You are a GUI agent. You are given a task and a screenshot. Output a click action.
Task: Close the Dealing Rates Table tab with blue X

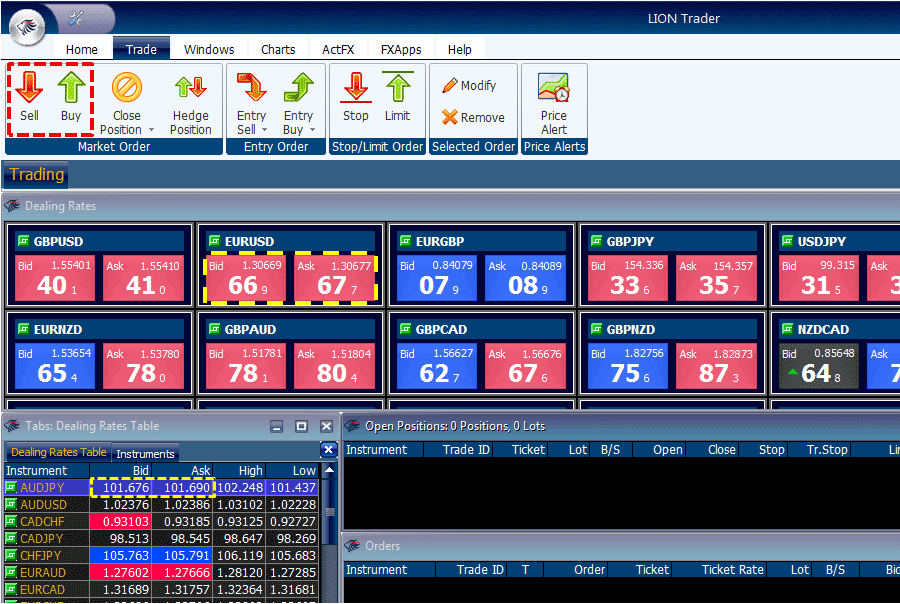click(x=328, y=450)
